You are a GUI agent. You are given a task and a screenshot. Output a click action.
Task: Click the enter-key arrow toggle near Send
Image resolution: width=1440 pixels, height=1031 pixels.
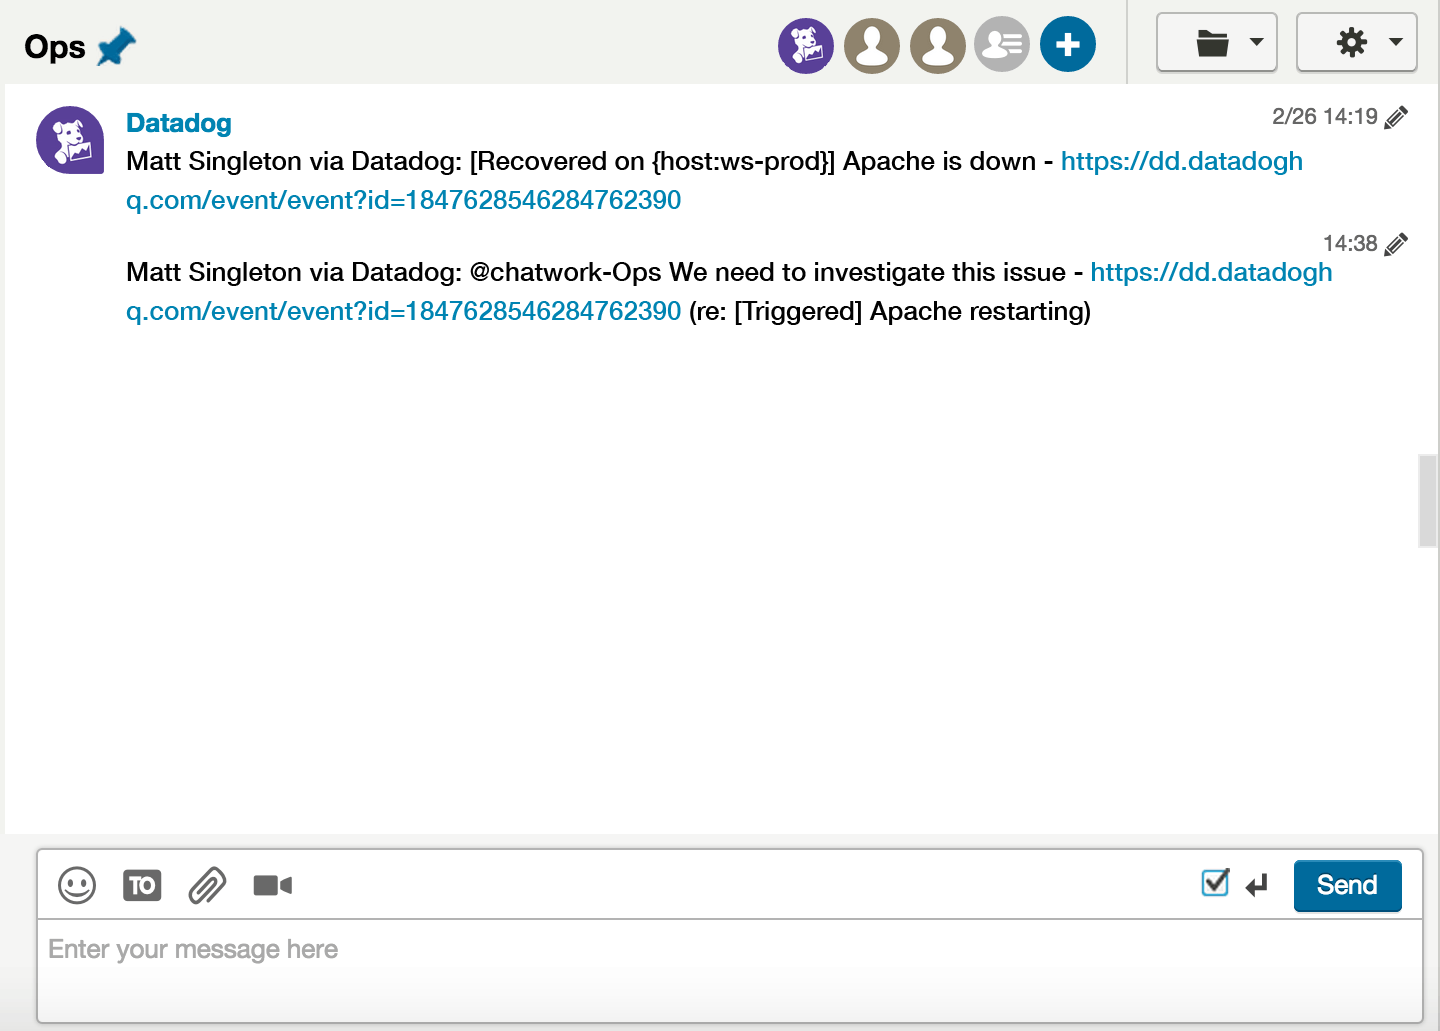click(x=1256, y=886)
